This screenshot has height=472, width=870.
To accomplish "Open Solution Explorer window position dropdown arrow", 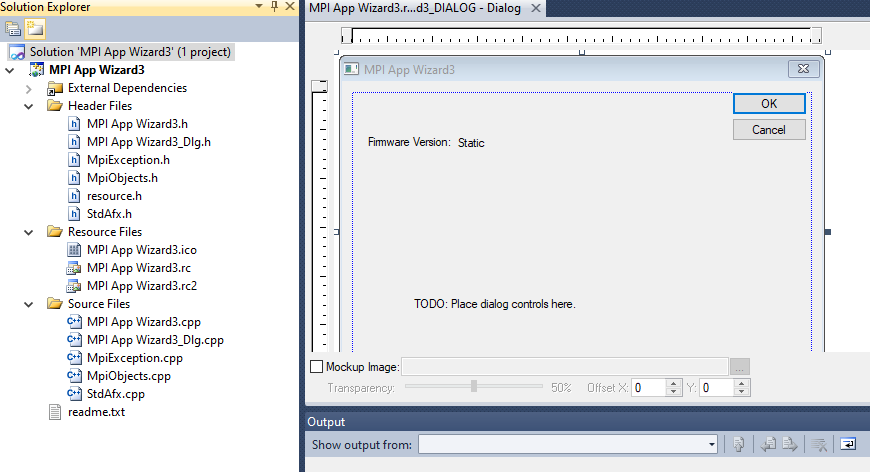I will tap(259, 7).
